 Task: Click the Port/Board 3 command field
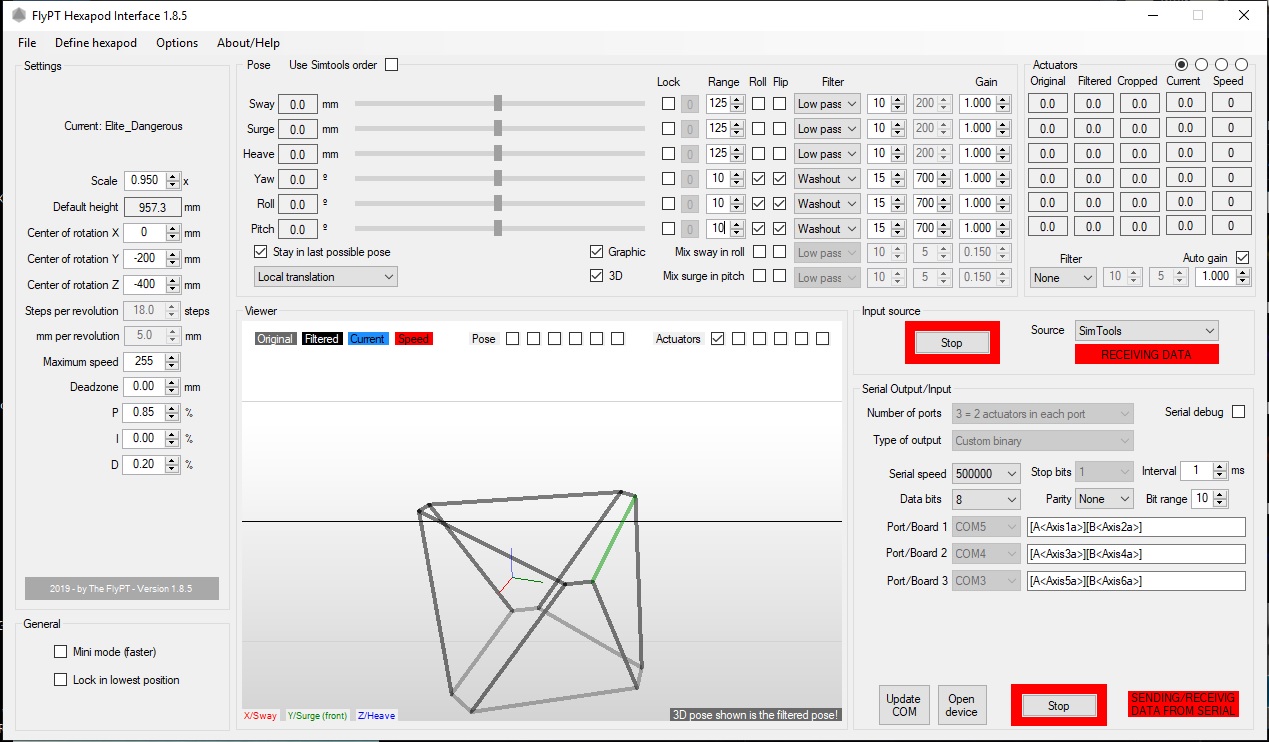click(1136, 581)
